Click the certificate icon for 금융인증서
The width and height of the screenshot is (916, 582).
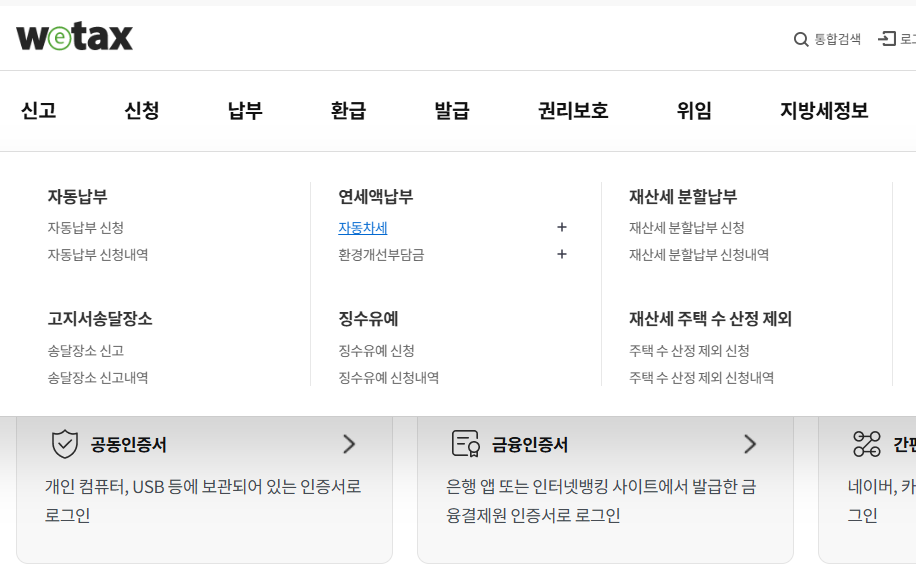[466, 444]
